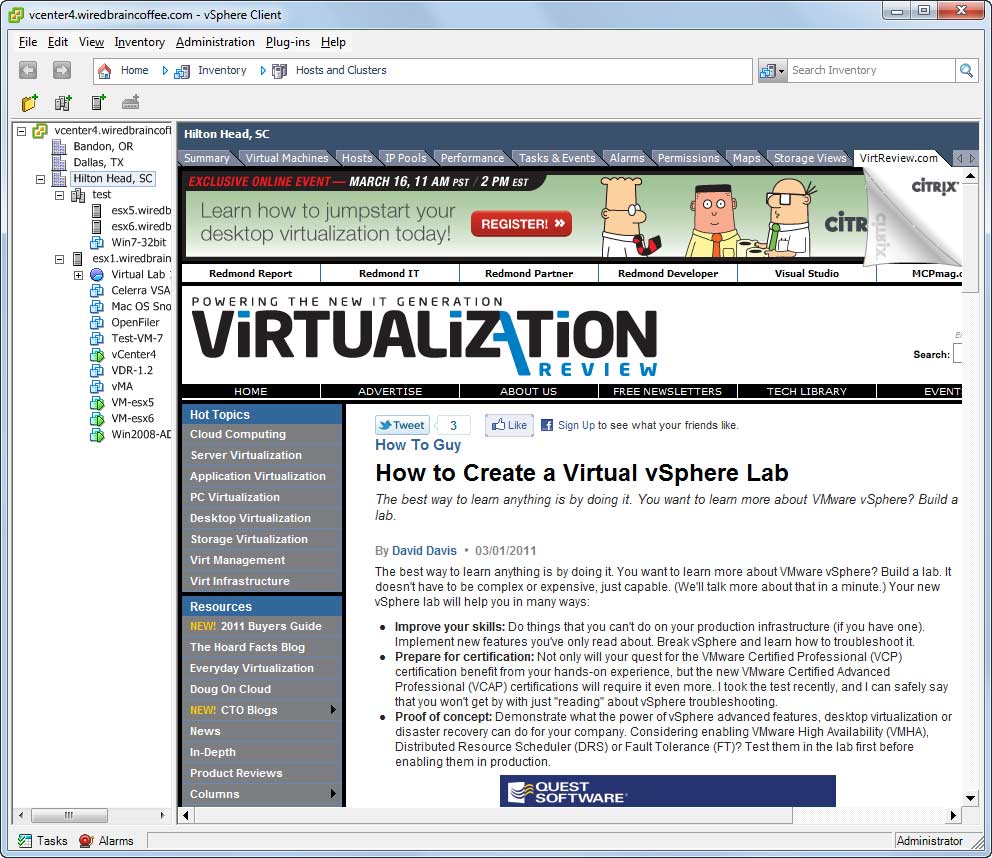Click the Bandon, OR datacenter icon
The width and height of the screenshot is (992, 858).
pyautogui.click(x=59, y=147)
